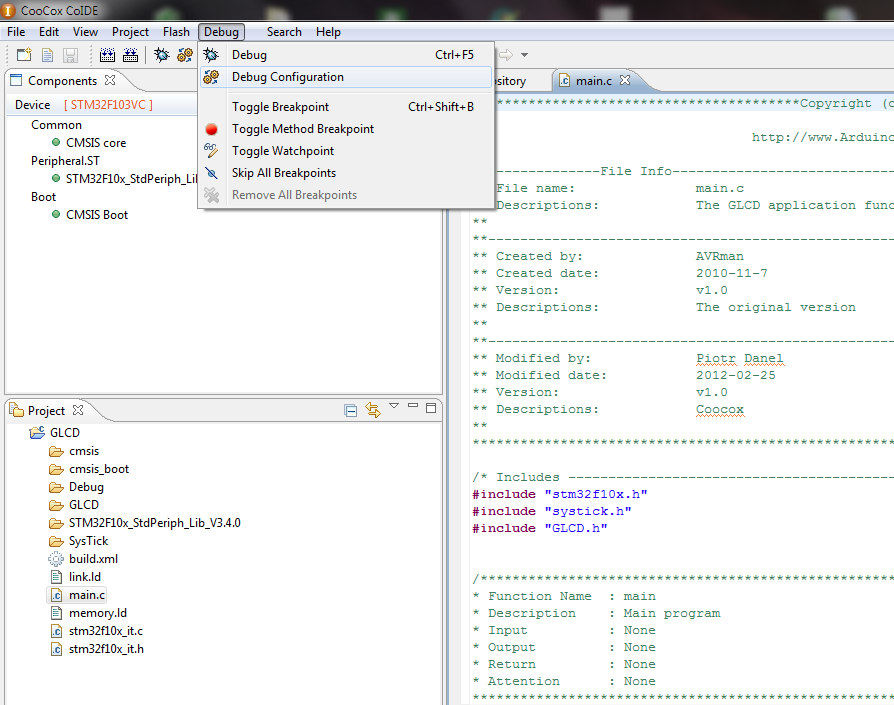Open the Search menu
The image size is (894, 705).
(284, 32)
